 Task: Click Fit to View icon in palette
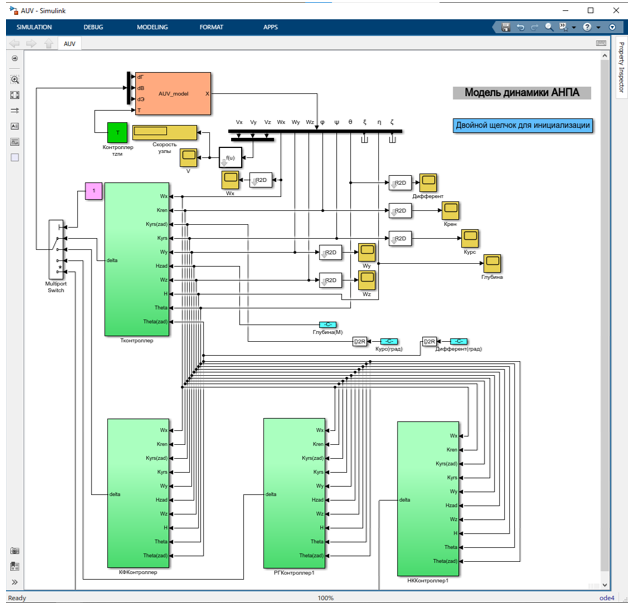coord(15,95)
